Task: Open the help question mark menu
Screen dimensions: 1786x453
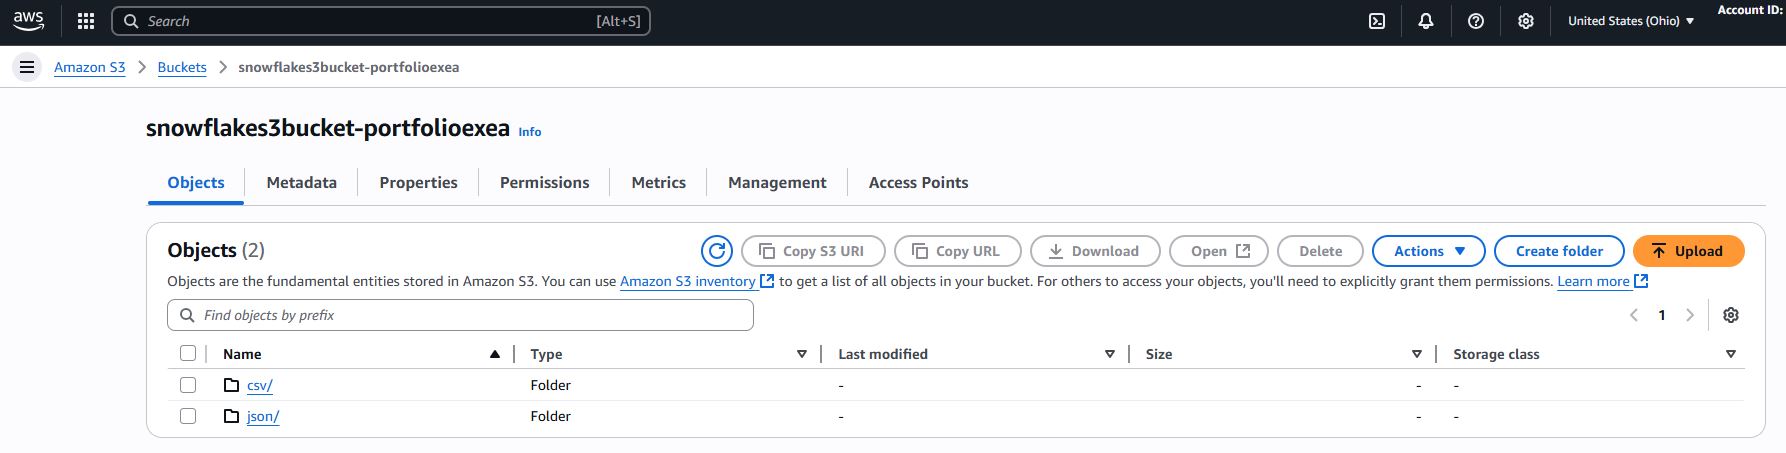Action: (1475, 21)
